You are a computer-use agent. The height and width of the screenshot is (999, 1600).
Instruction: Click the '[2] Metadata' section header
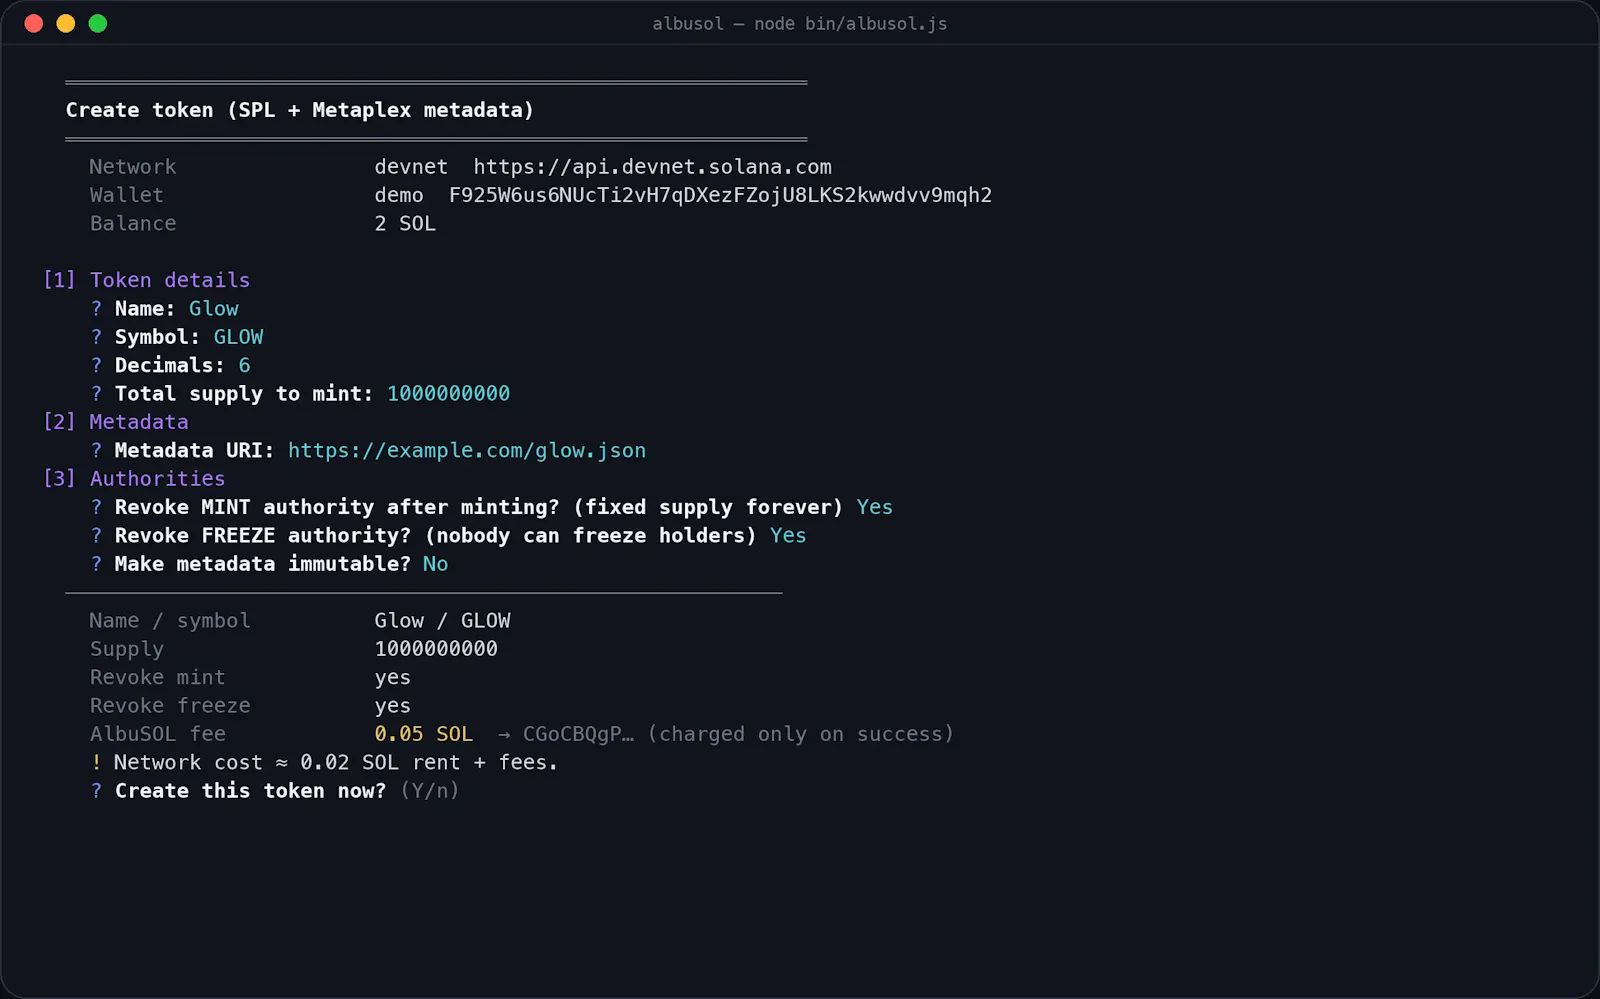tap(116, 422)
